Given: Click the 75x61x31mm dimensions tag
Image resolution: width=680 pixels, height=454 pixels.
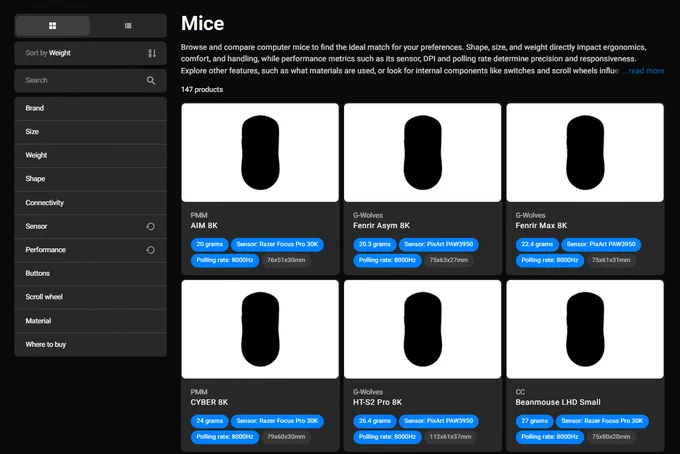Looking at the screenshot, I should coord(611,260).
